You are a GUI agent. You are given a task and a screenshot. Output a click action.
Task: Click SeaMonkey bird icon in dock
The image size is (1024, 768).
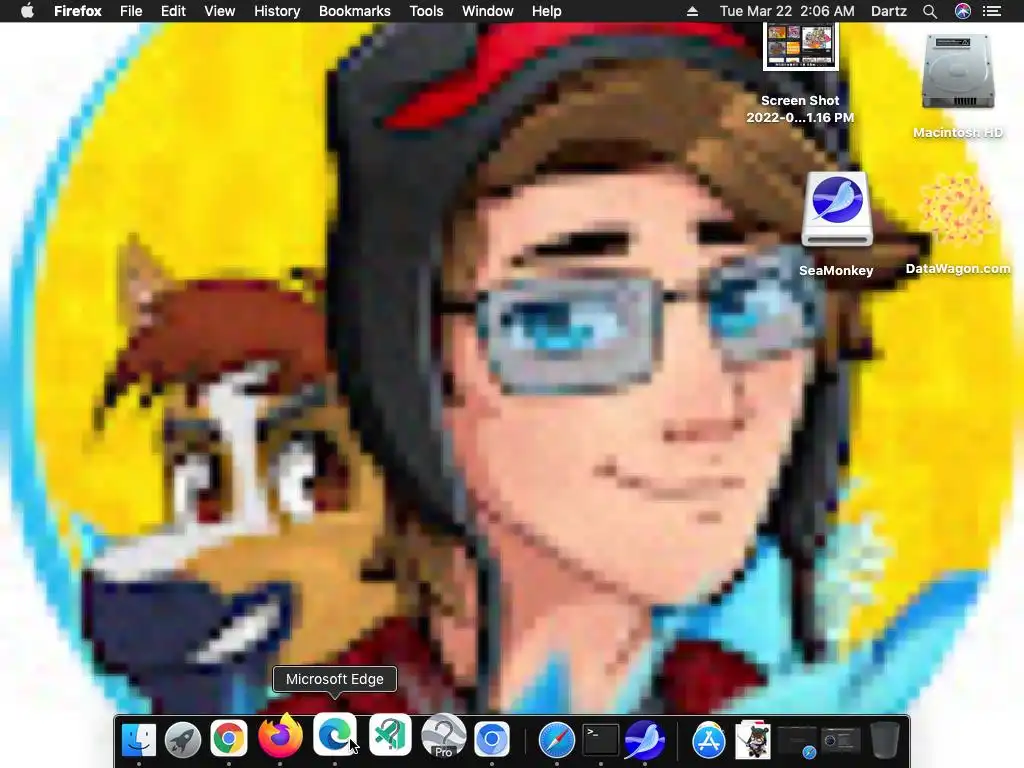click(x=645, y=740)
